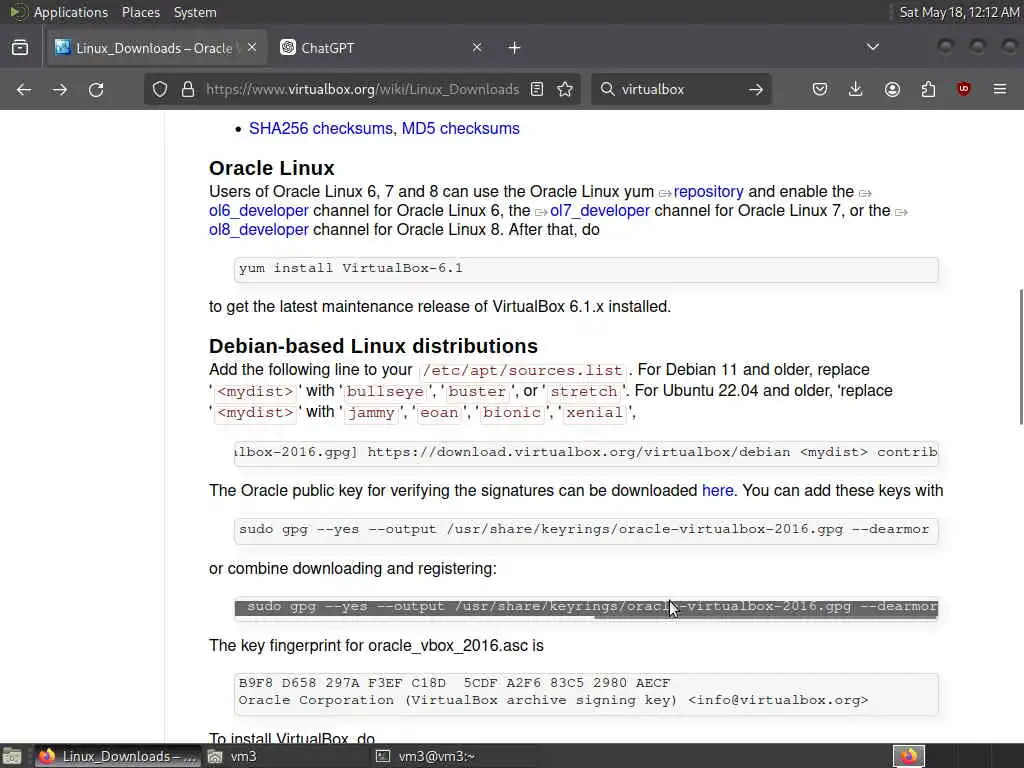The image size is (1024, 768).
Task: Open the ol8_developer channel link
Action: pos(259,230)
